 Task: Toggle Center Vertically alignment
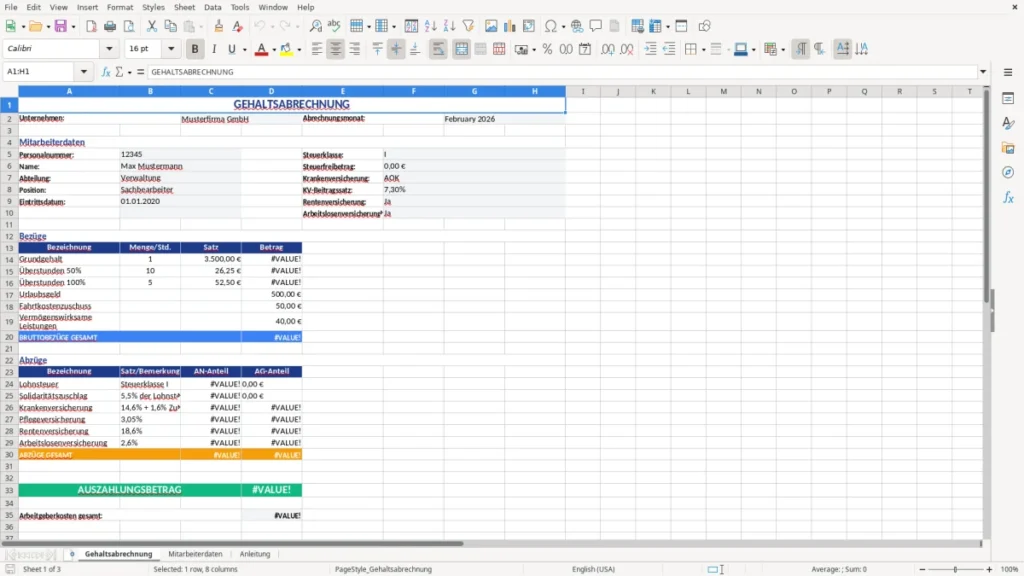point(396,49)
